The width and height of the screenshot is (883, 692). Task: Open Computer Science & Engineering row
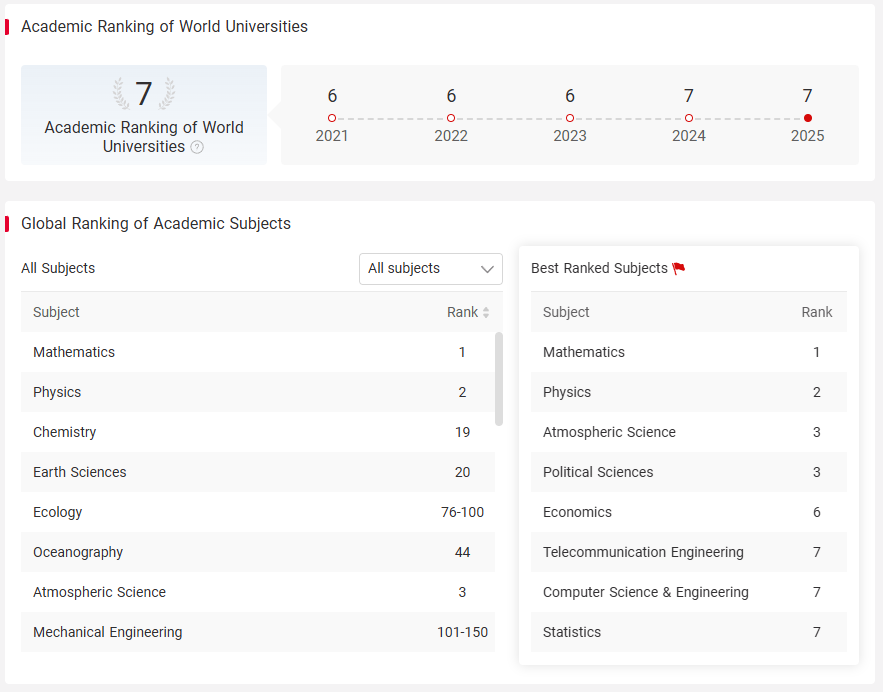click(689, 592)
